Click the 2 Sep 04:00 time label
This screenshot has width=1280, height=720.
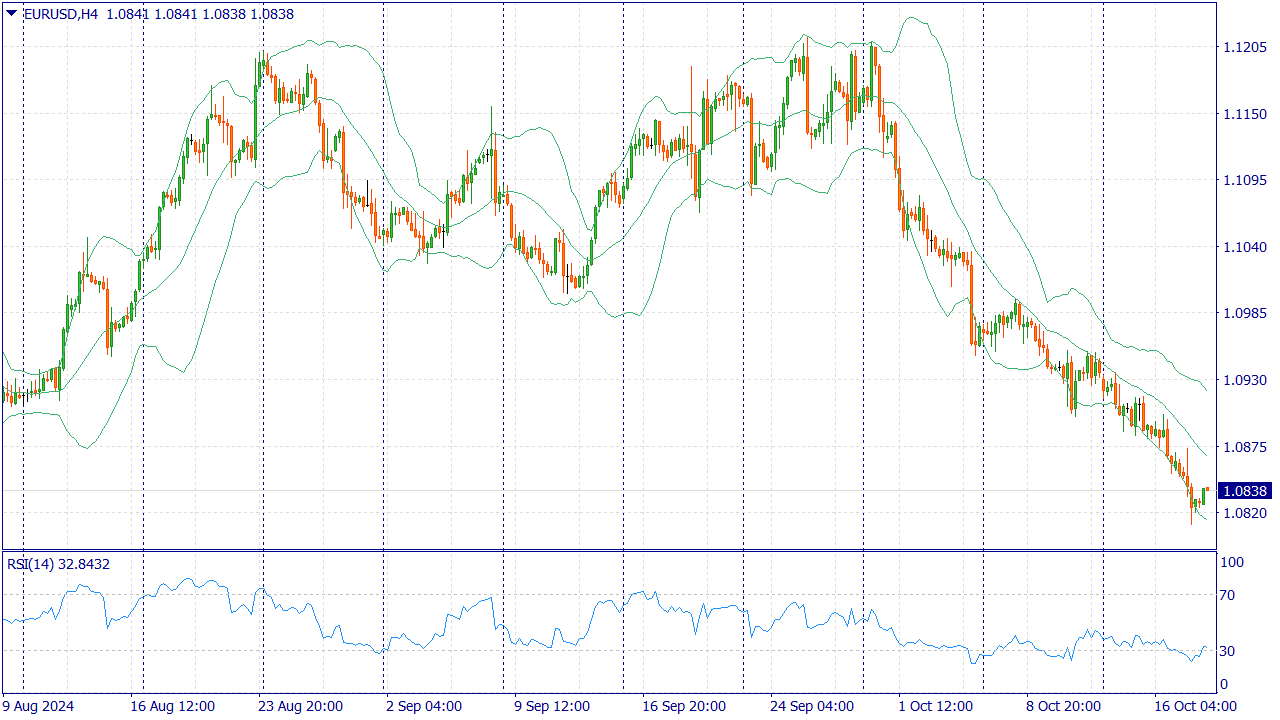424,705
